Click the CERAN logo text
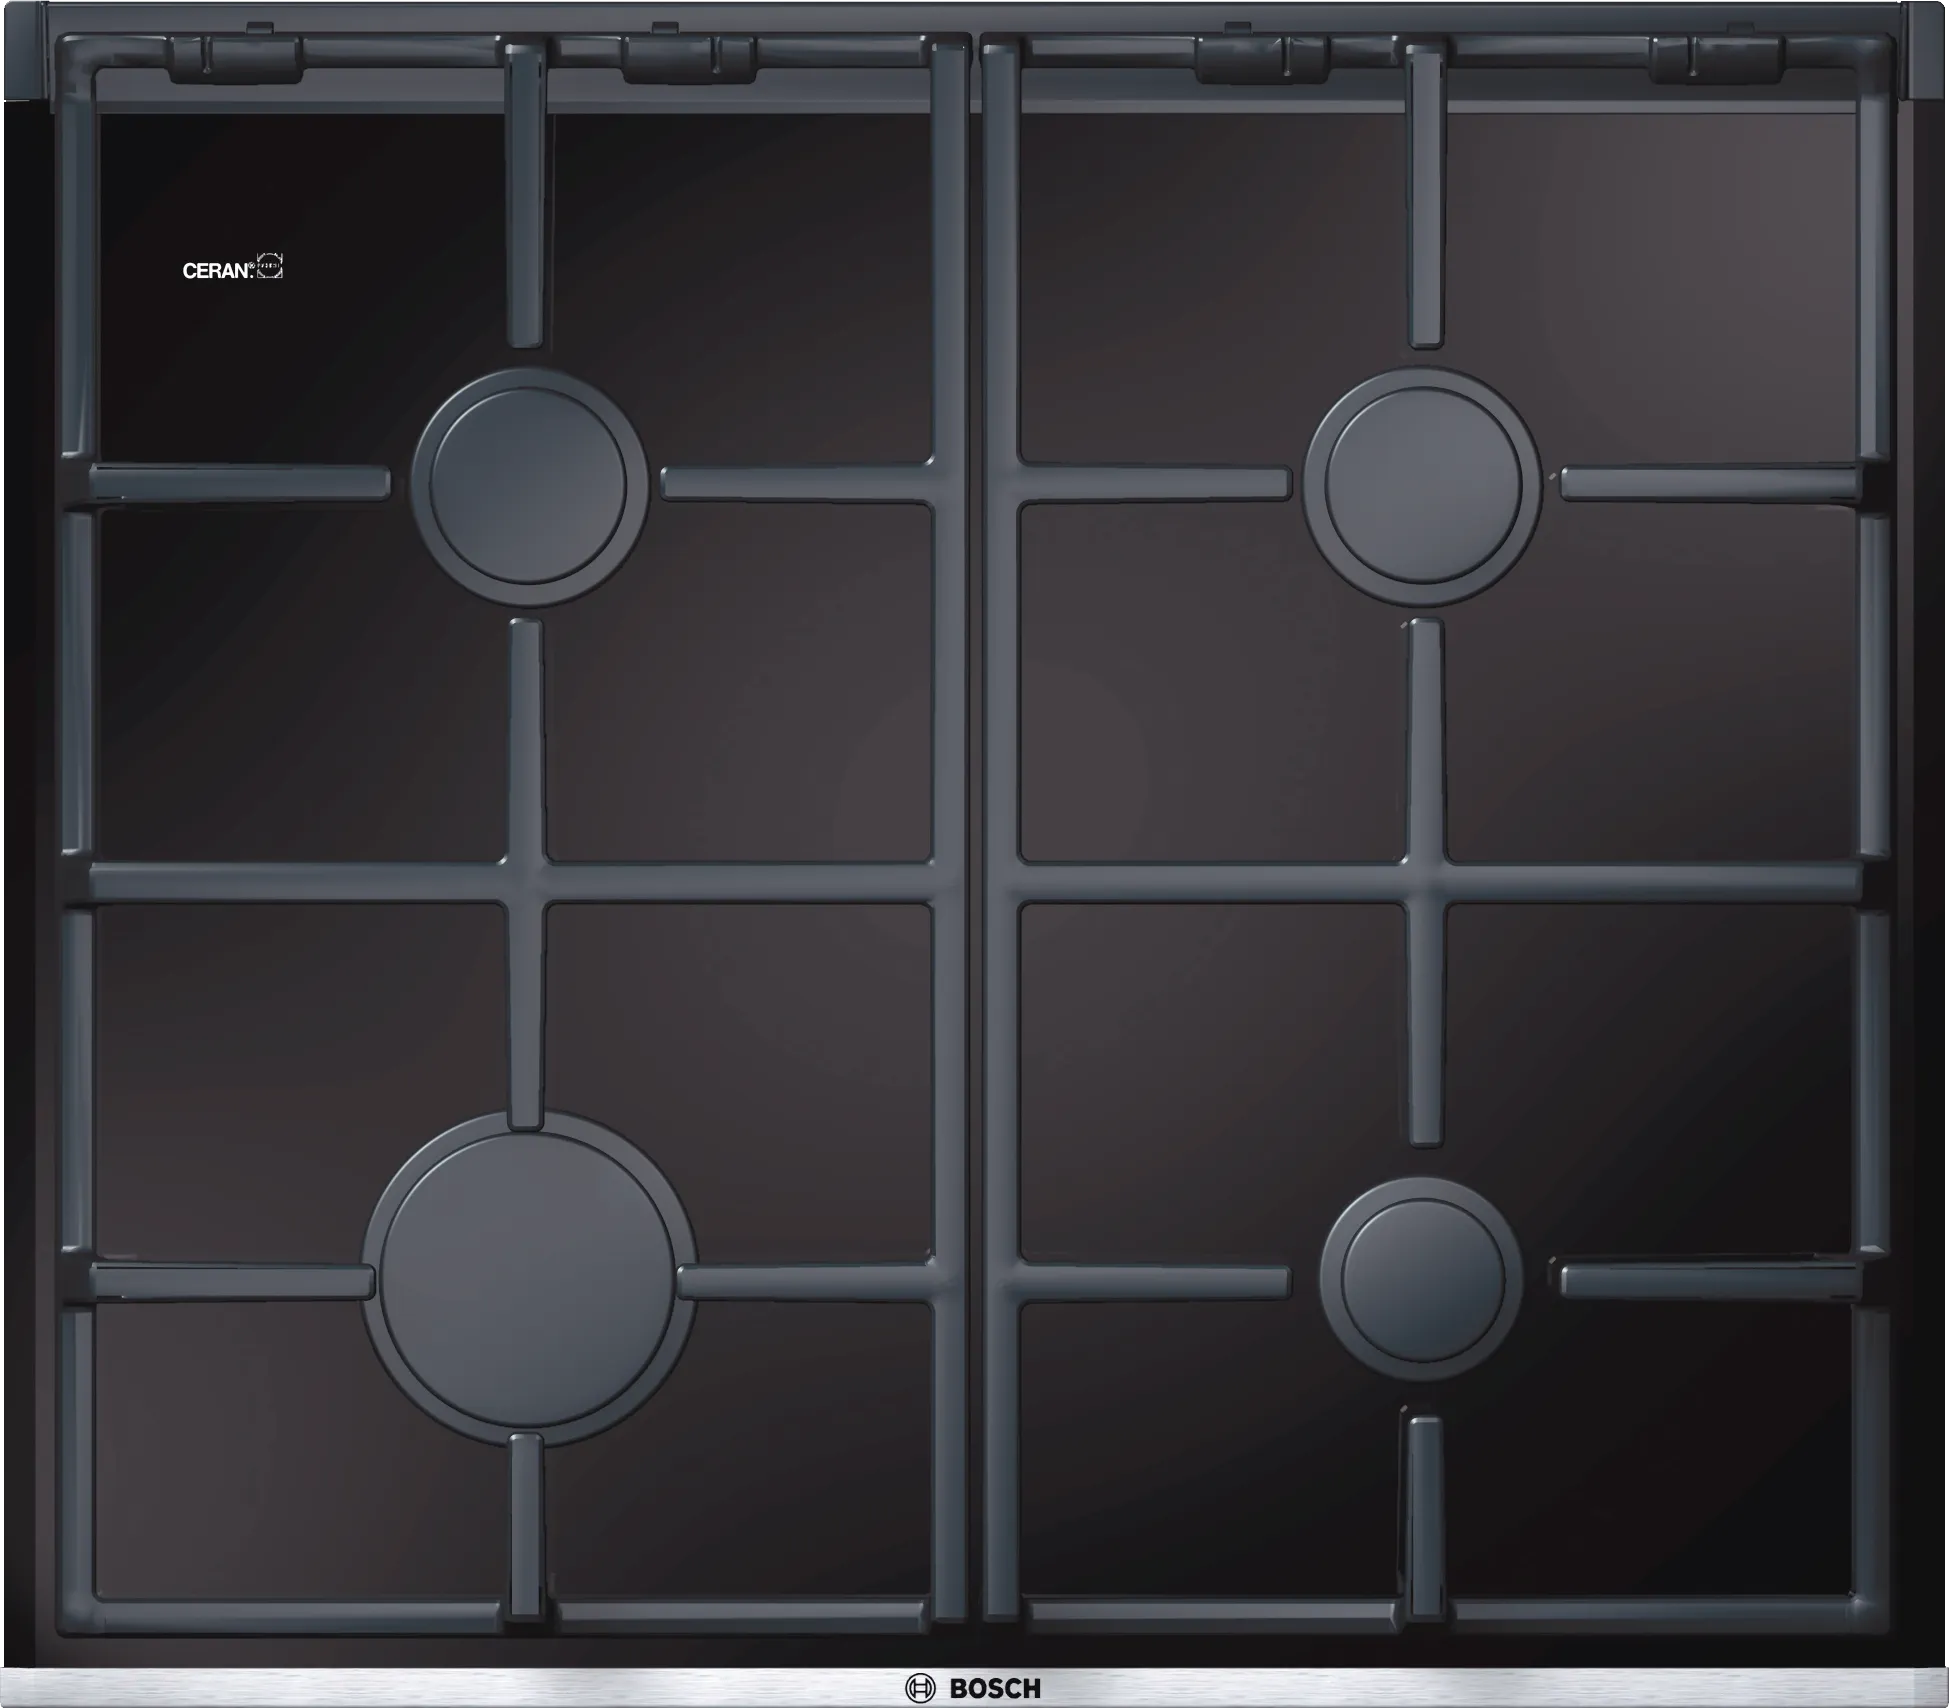1949x1708 pixels. pos(216,271)
